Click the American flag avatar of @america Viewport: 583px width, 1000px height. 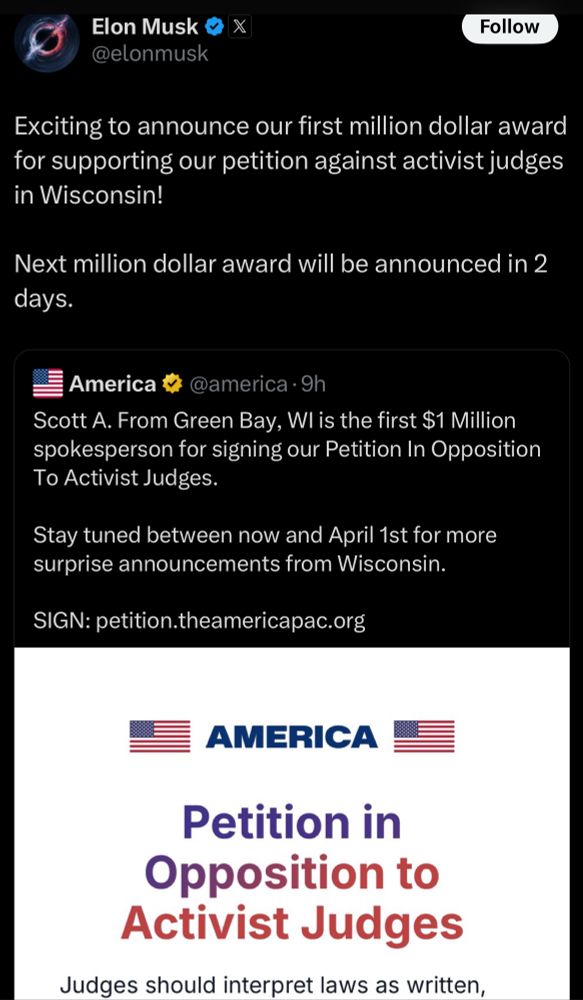[47, 383]
